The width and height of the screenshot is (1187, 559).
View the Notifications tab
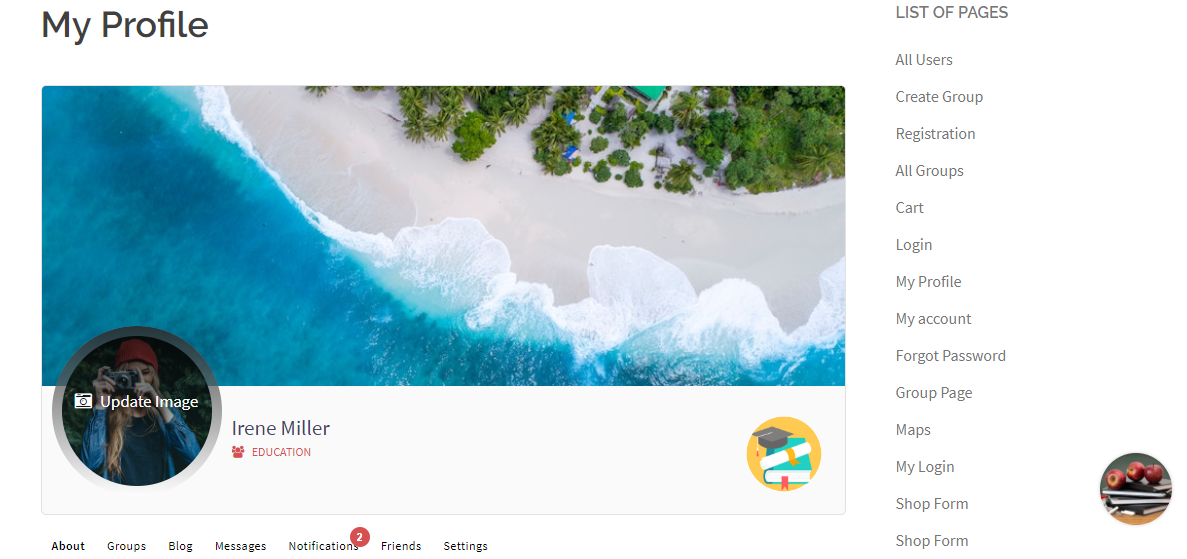pos(323,546)
